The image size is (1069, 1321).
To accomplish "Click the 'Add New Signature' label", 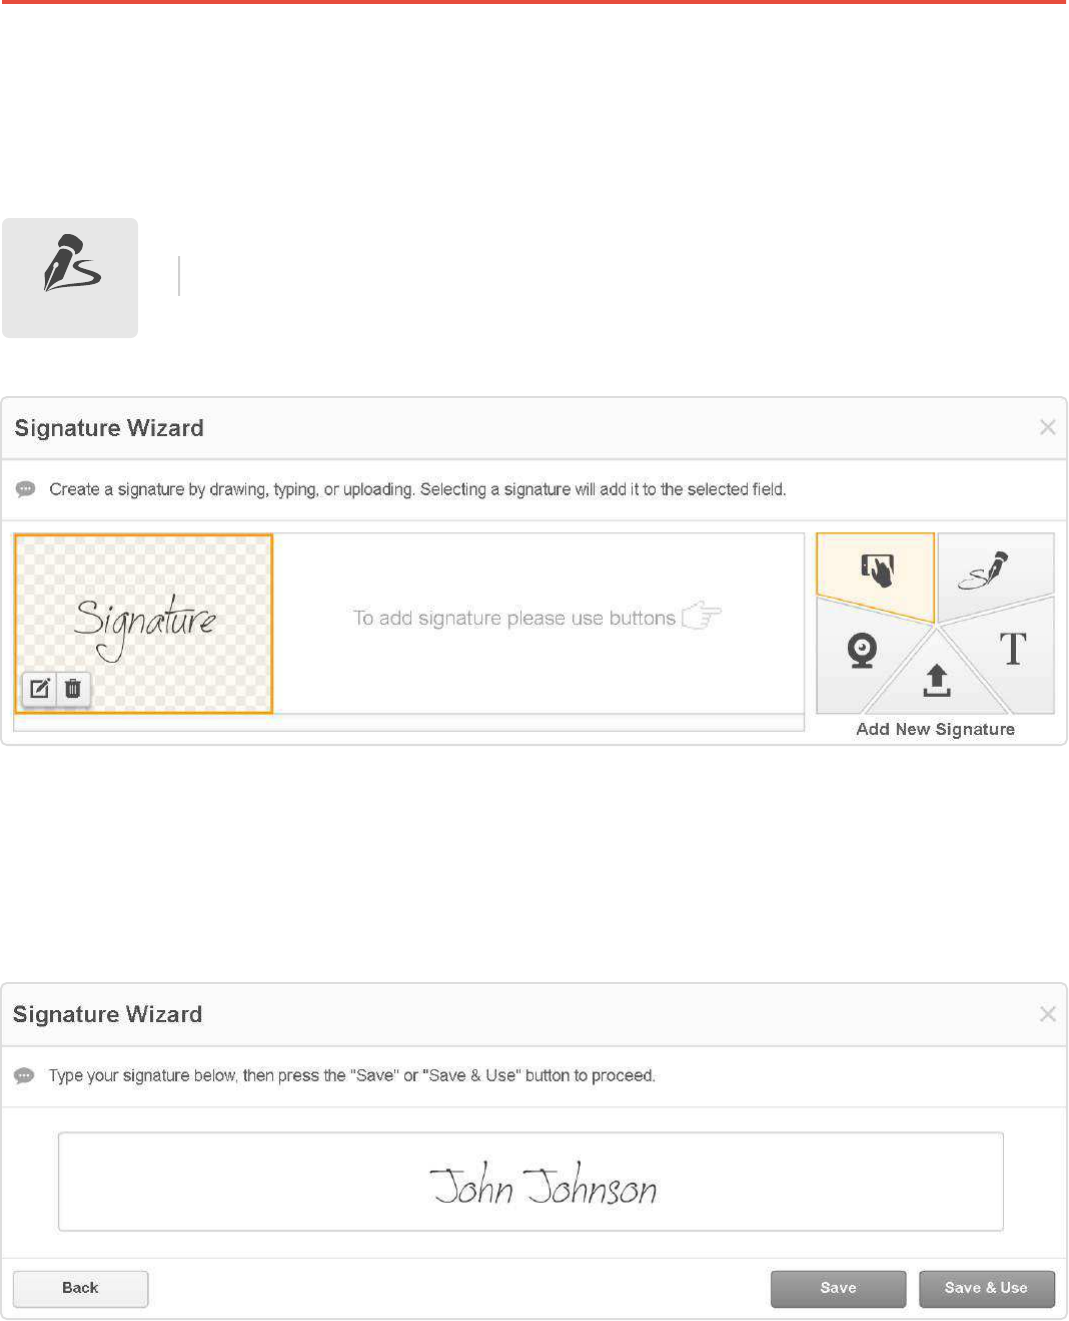I will click(x=935, y=730).
